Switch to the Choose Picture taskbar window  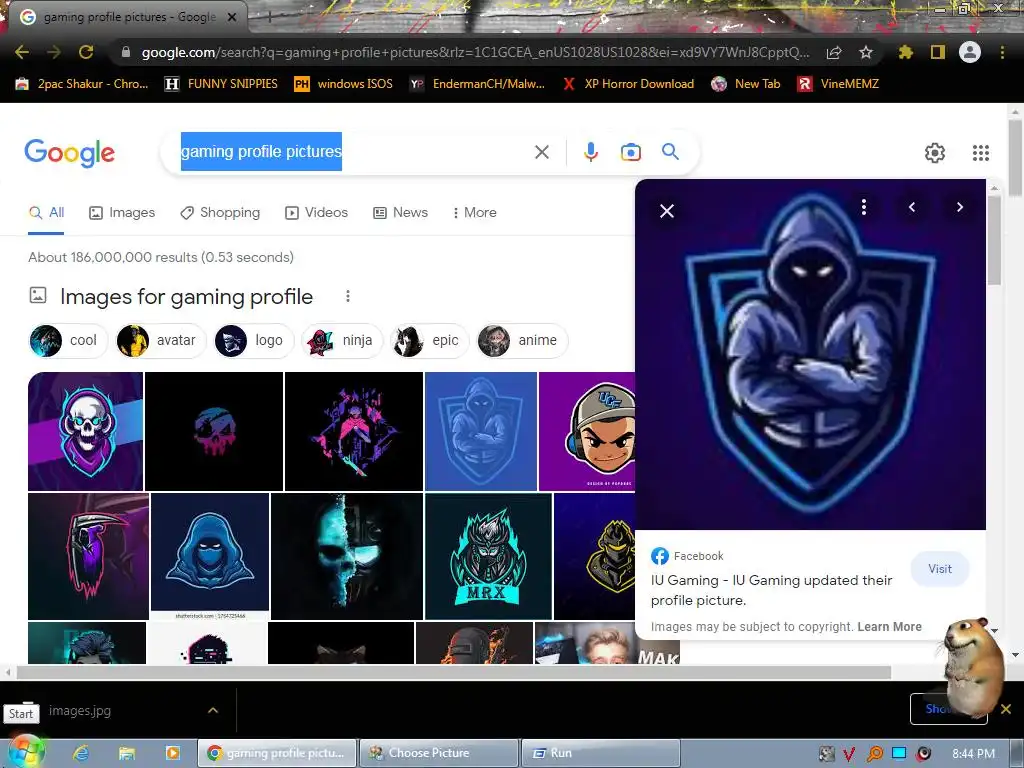coord(438,753)
